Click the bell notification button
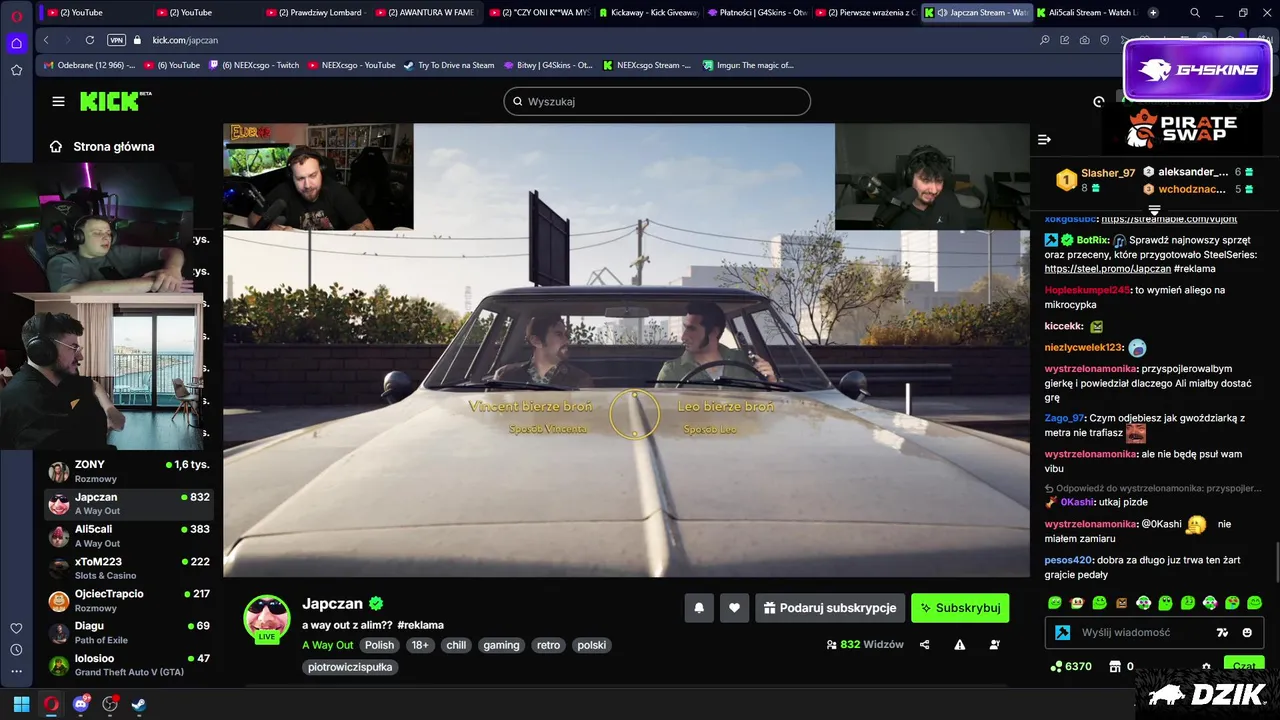This screenshot has height=720, width=1280. (699, 607)
